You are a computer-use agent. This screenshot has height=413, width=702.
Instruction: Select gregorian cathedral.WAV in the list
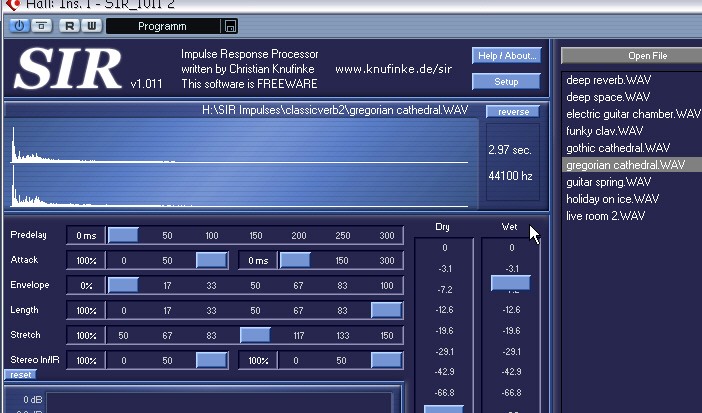632,165
